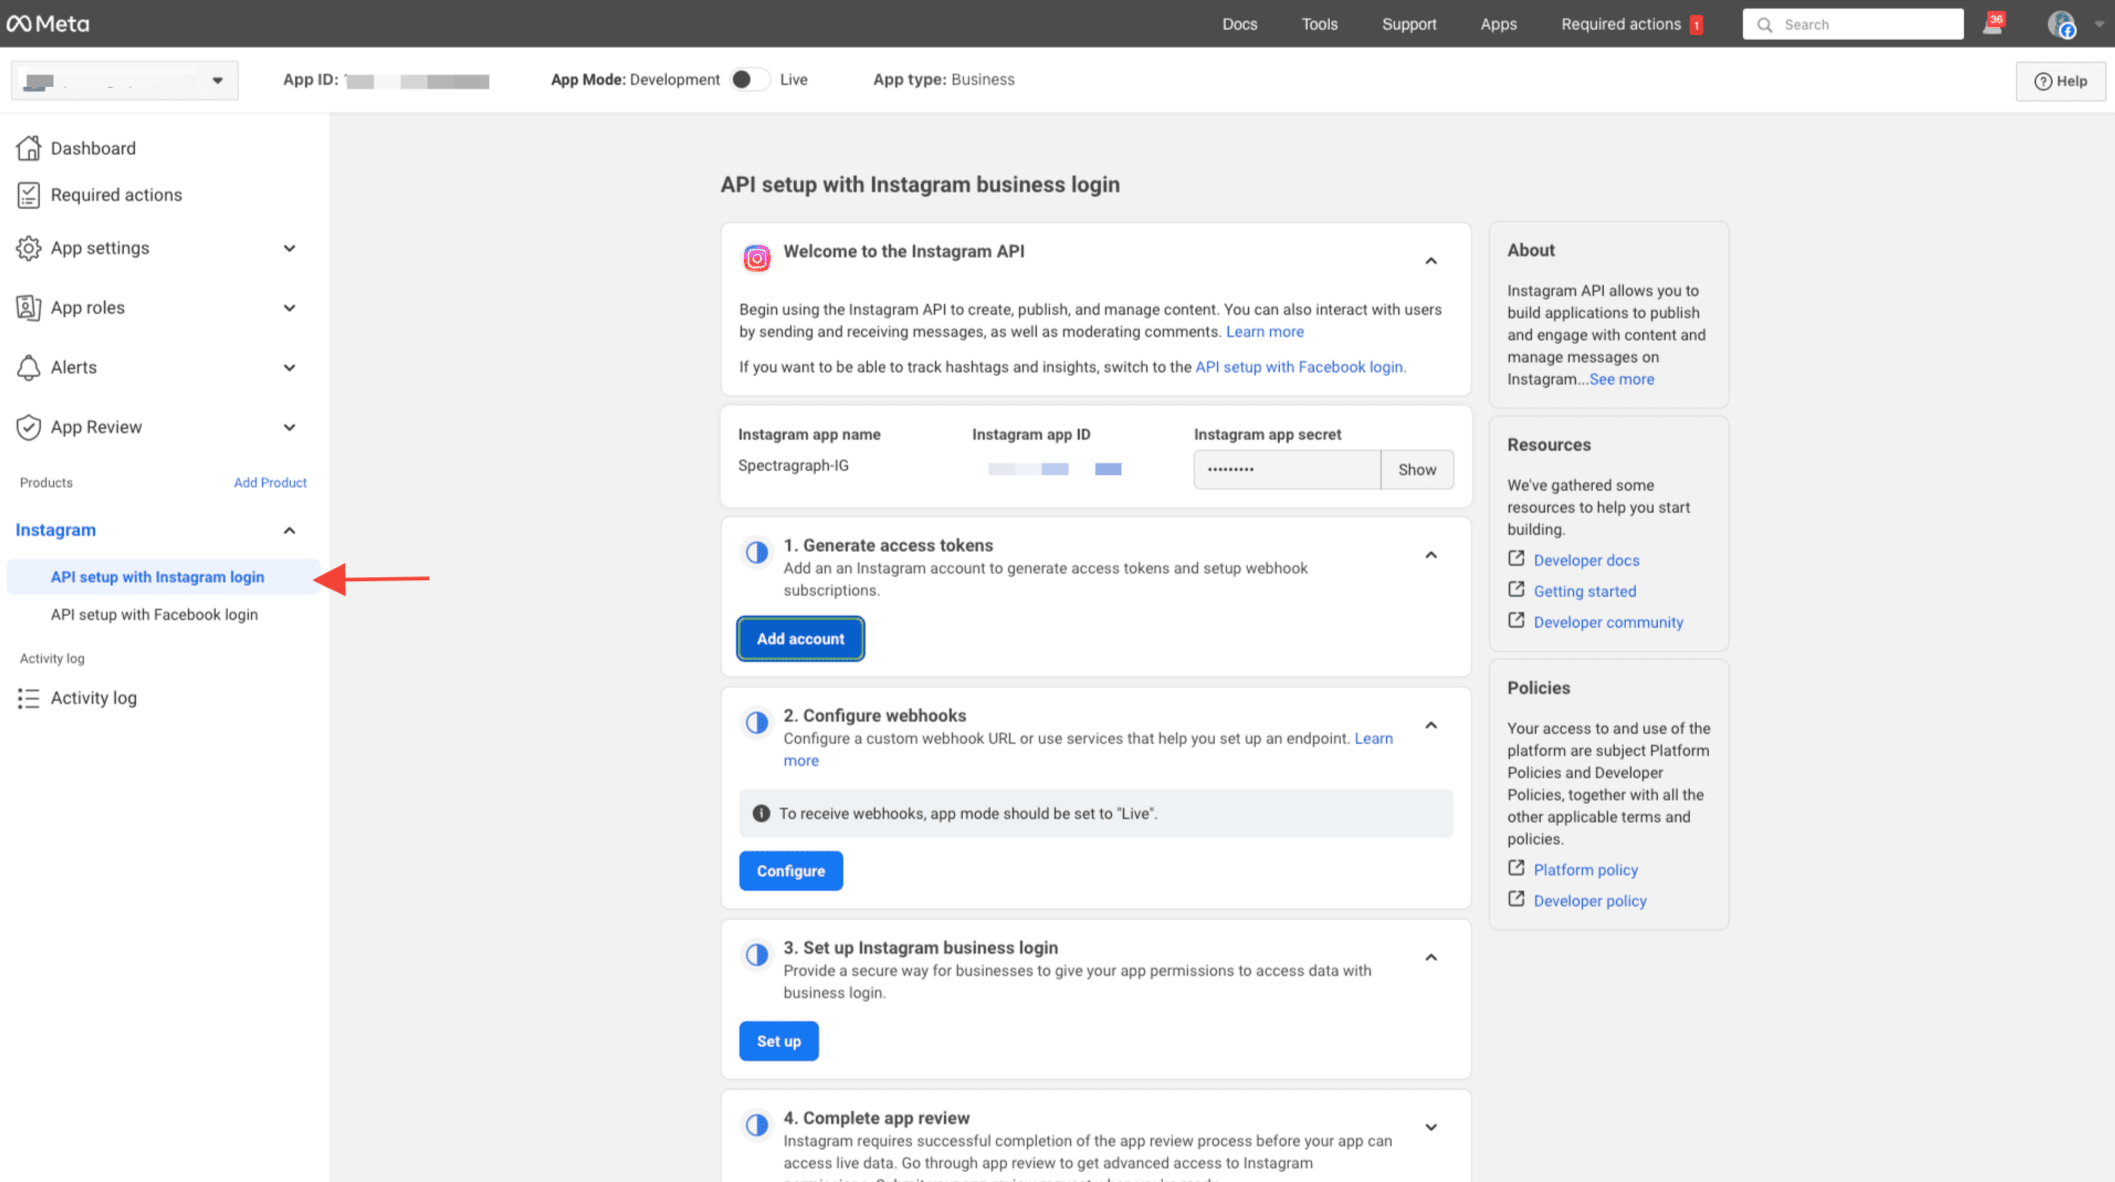
Task: Toggle App Mode to Live
Action: pos(749,79)
